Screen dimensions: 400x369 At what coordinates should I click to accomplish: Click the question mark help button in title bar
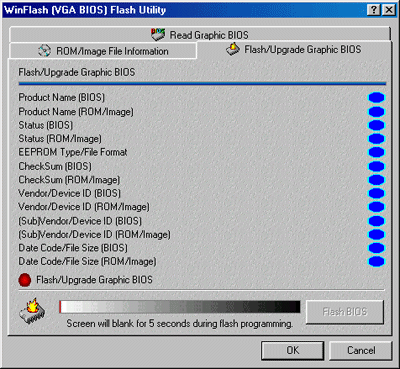click(374, 10)
